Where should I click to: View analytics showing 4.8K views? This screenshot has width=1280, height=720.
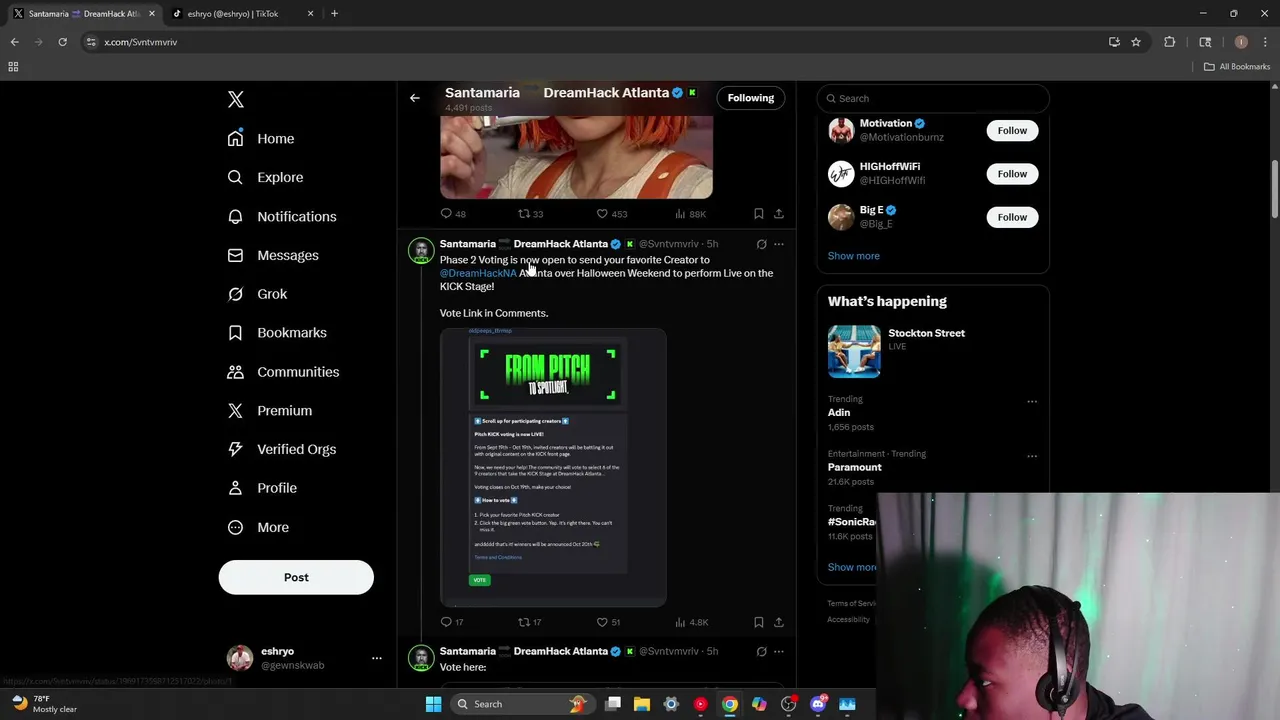pos(691,622)
